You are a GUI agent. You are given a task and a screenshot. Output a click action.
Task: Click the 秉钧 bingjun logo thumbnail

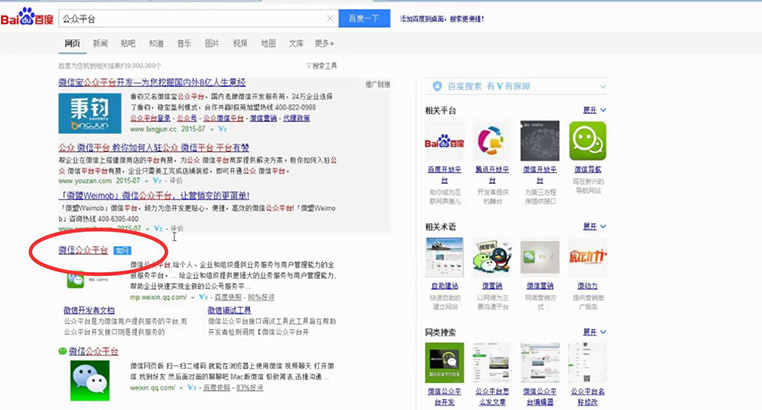point(90,113)
